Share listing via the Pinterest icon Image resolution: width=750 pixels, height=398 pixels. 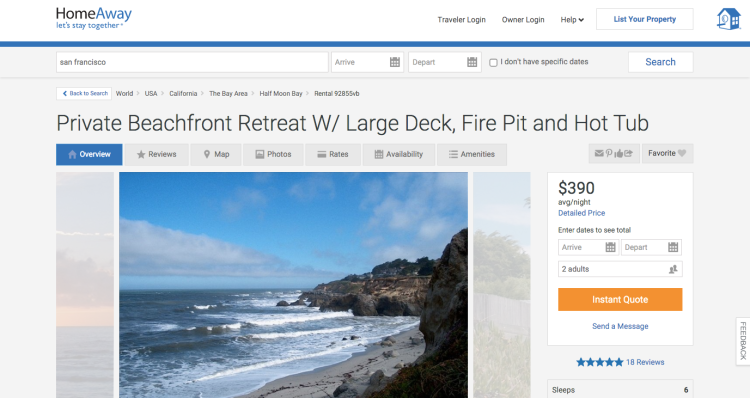coord(609,154)
